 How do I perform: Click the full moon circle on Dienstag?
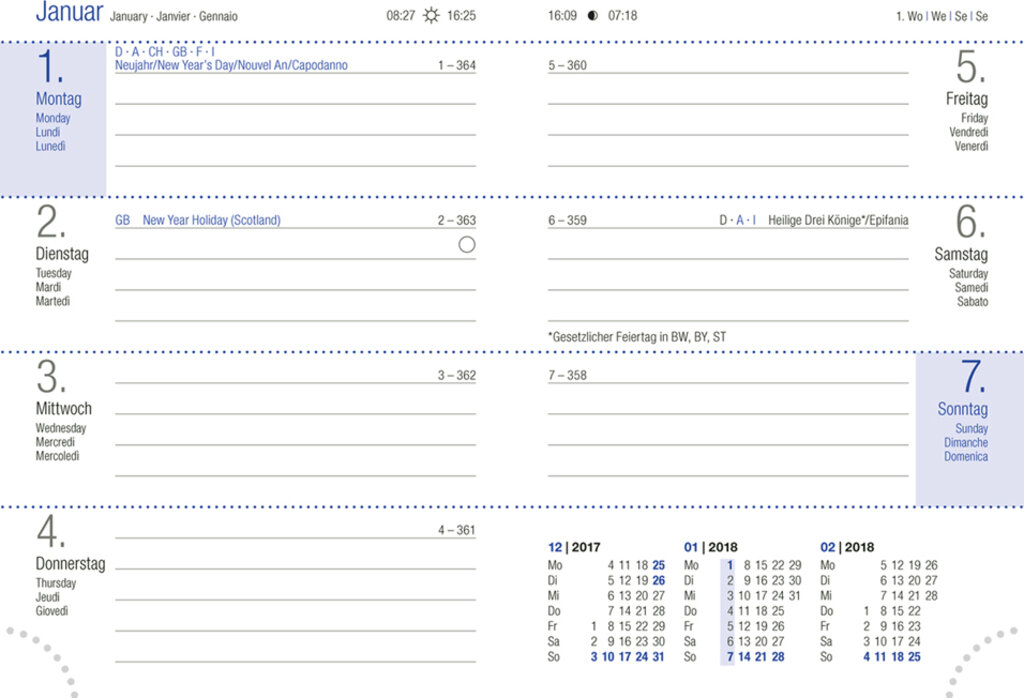point(466,245)
